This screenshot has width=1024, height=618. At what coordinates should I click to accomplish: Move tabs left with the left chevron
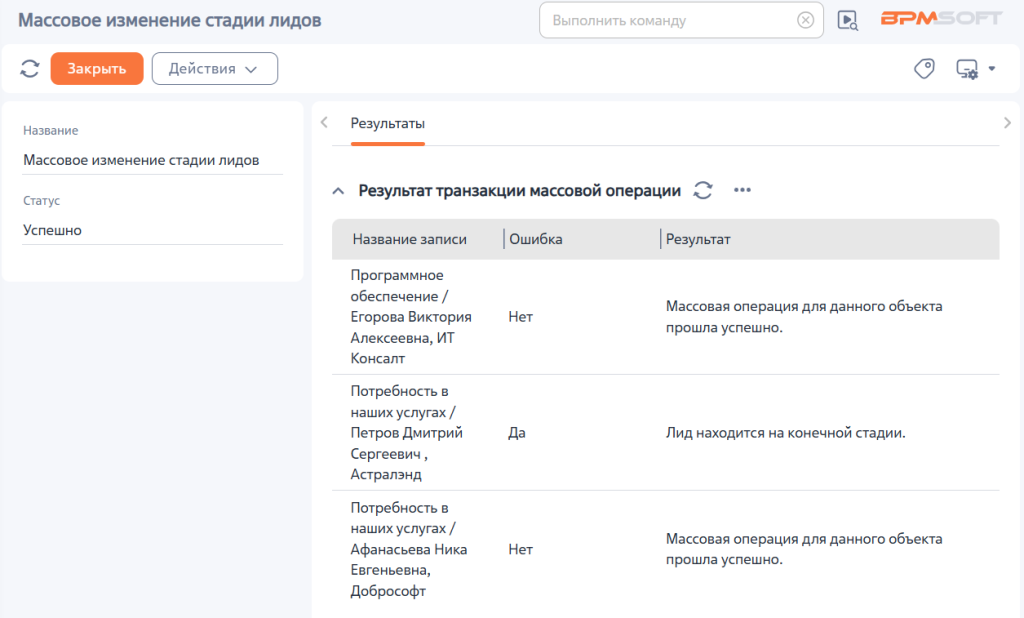pos(324,122)
